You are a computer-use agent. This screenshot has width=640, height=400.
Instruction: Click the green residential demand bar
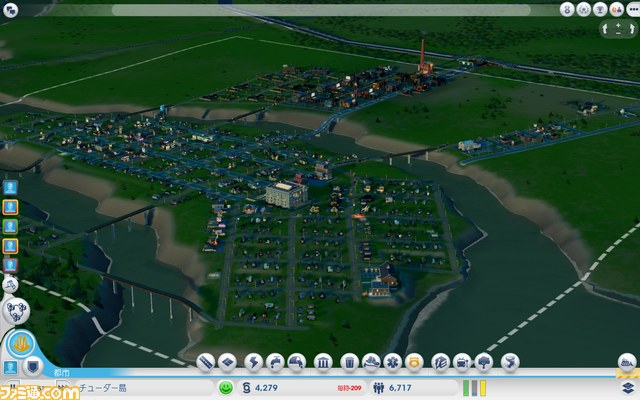coord(466,388)
